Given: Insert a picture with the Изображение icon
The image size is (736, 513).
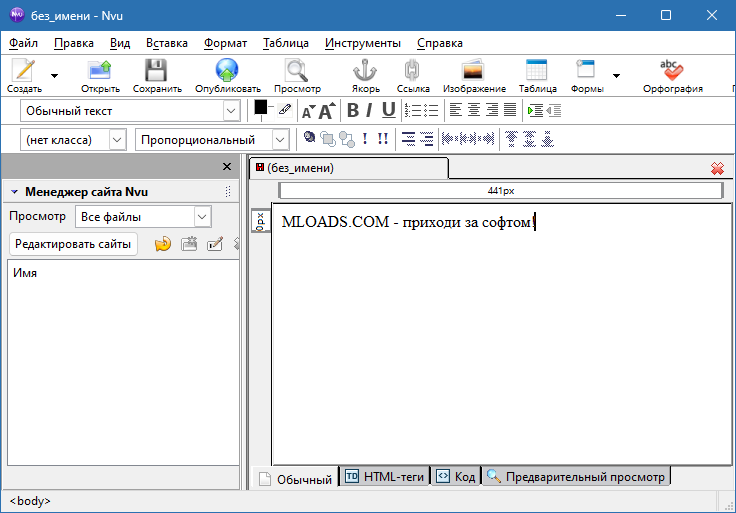Looking at the screenshot, I should [473, 70].
